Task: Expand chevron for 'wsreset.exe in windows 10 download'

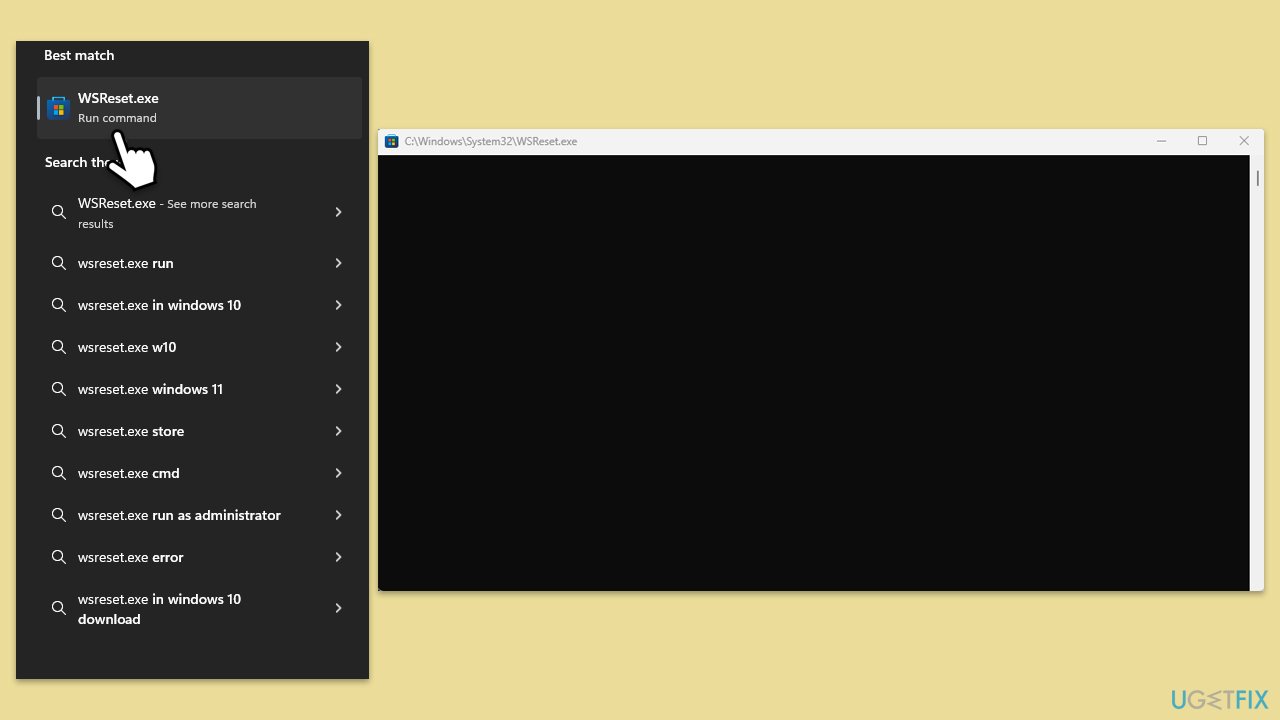Action: 338,608
